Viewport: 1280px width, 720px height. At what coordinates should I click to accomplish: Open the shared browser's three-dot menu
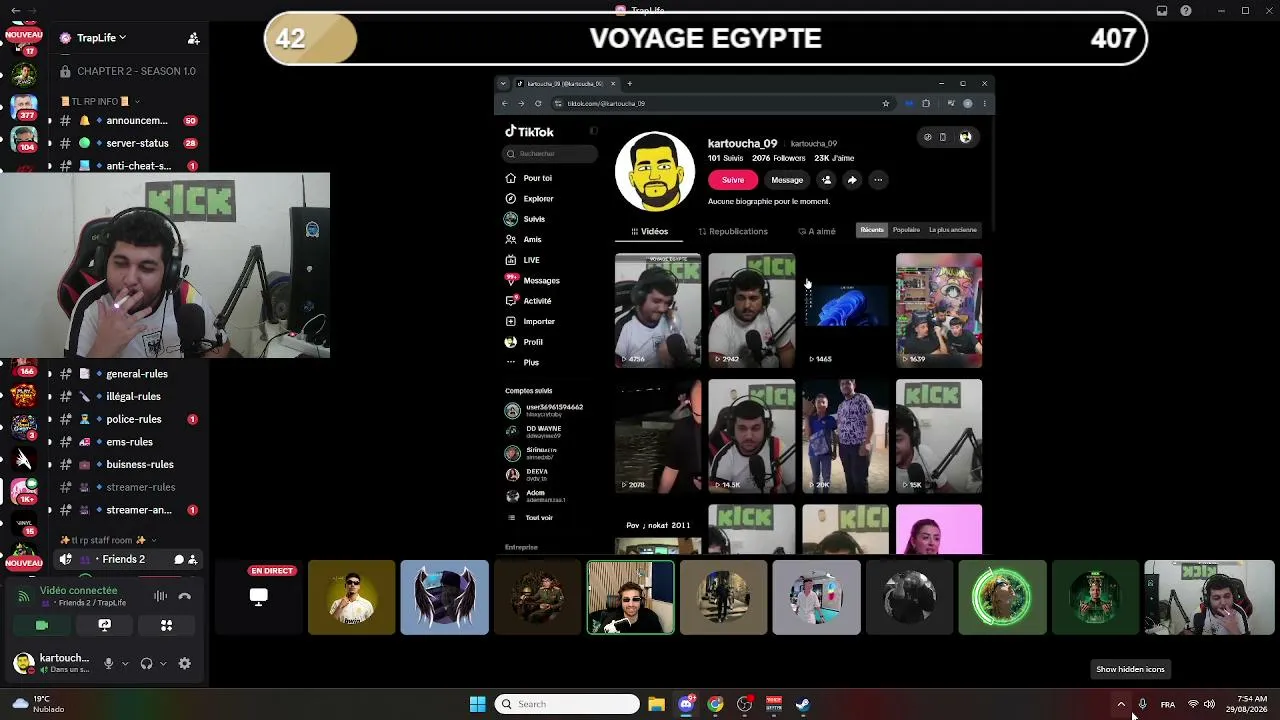pos(985,103)
